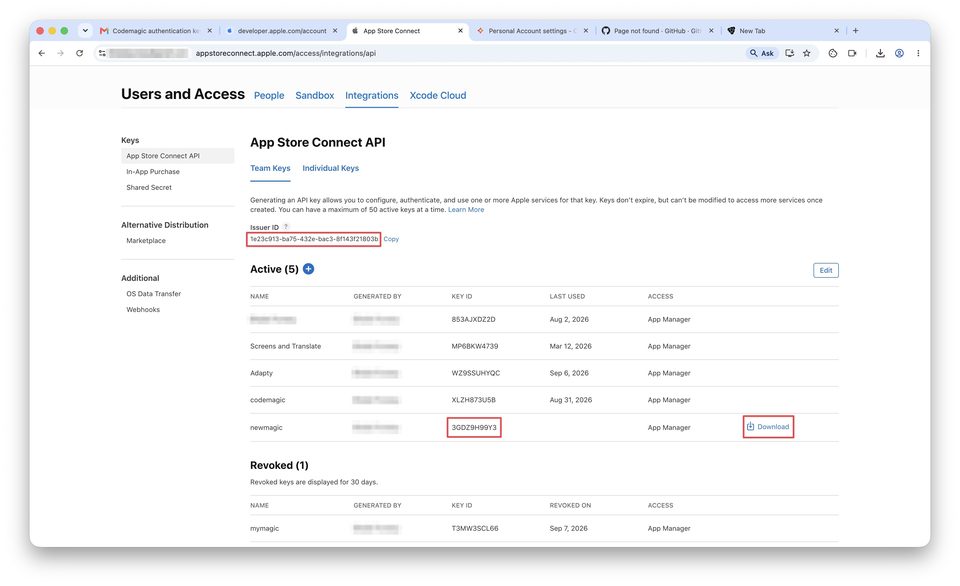Click the Edit button for active keys

(826, 271)
